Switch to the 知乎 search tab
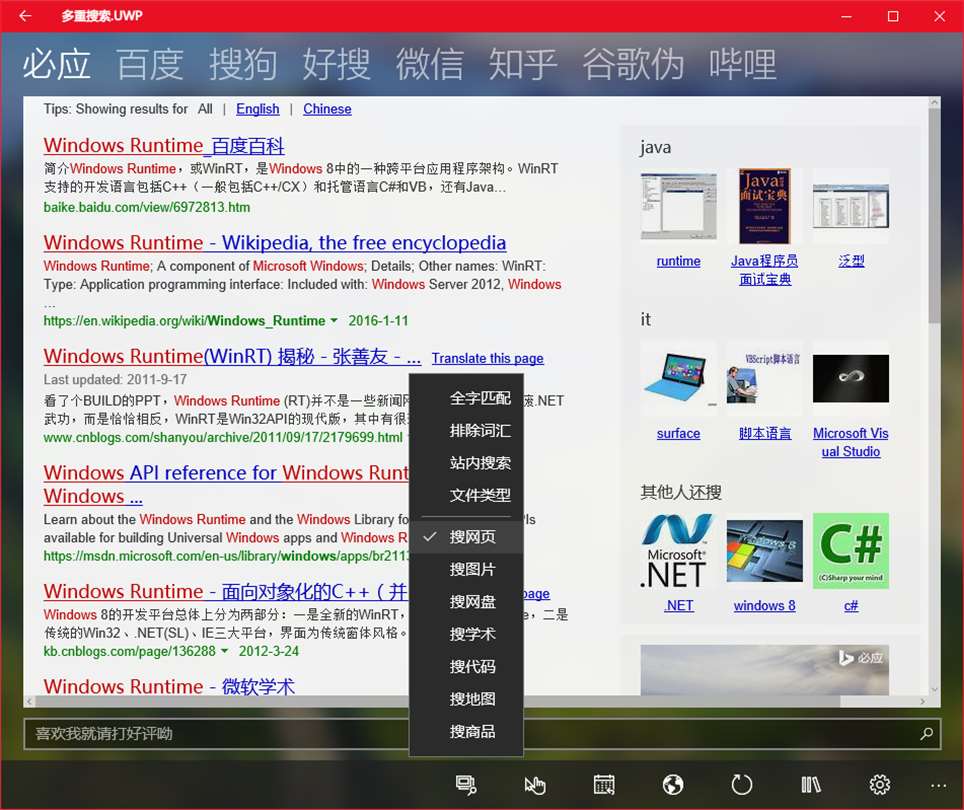This screenshot has width=964, height=810. coord(523,64)
